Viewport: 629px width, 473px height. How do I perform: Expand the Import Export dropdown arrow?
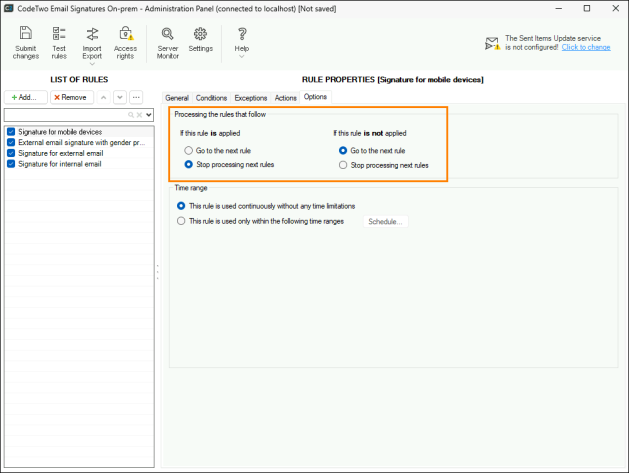(x=92, y=64)
